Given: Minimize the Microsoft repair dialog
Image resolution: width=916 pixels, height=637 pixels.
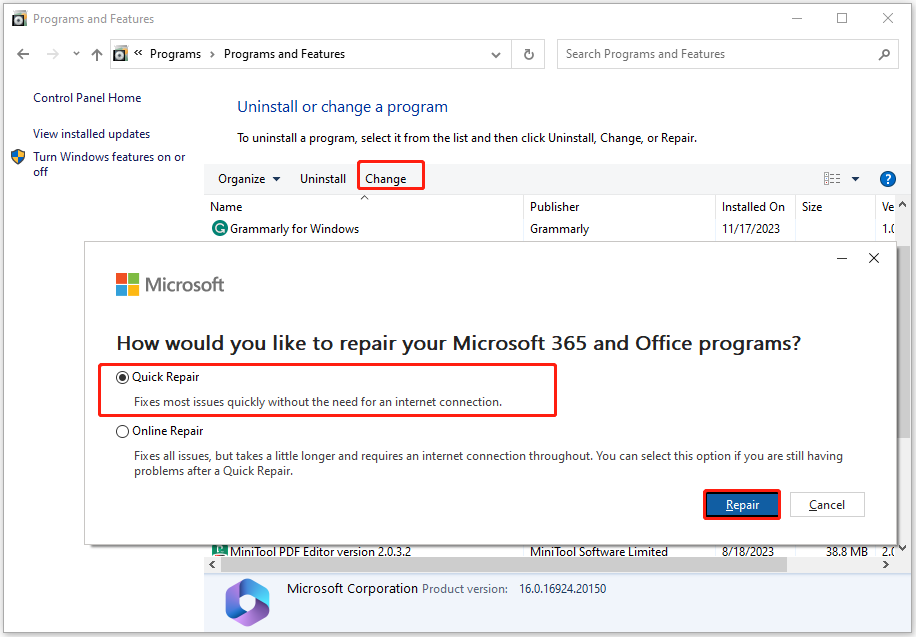Looking at the screenshot, I should (x=842, y=258).
